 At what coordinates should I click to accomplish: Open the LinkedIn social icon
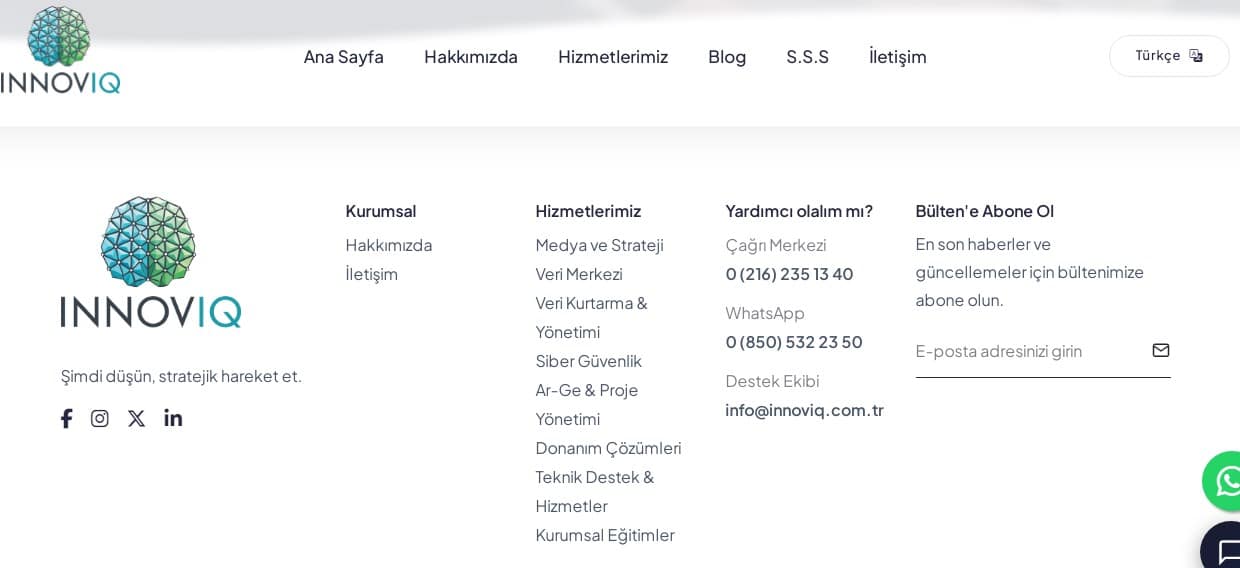(x=173, y=418)
